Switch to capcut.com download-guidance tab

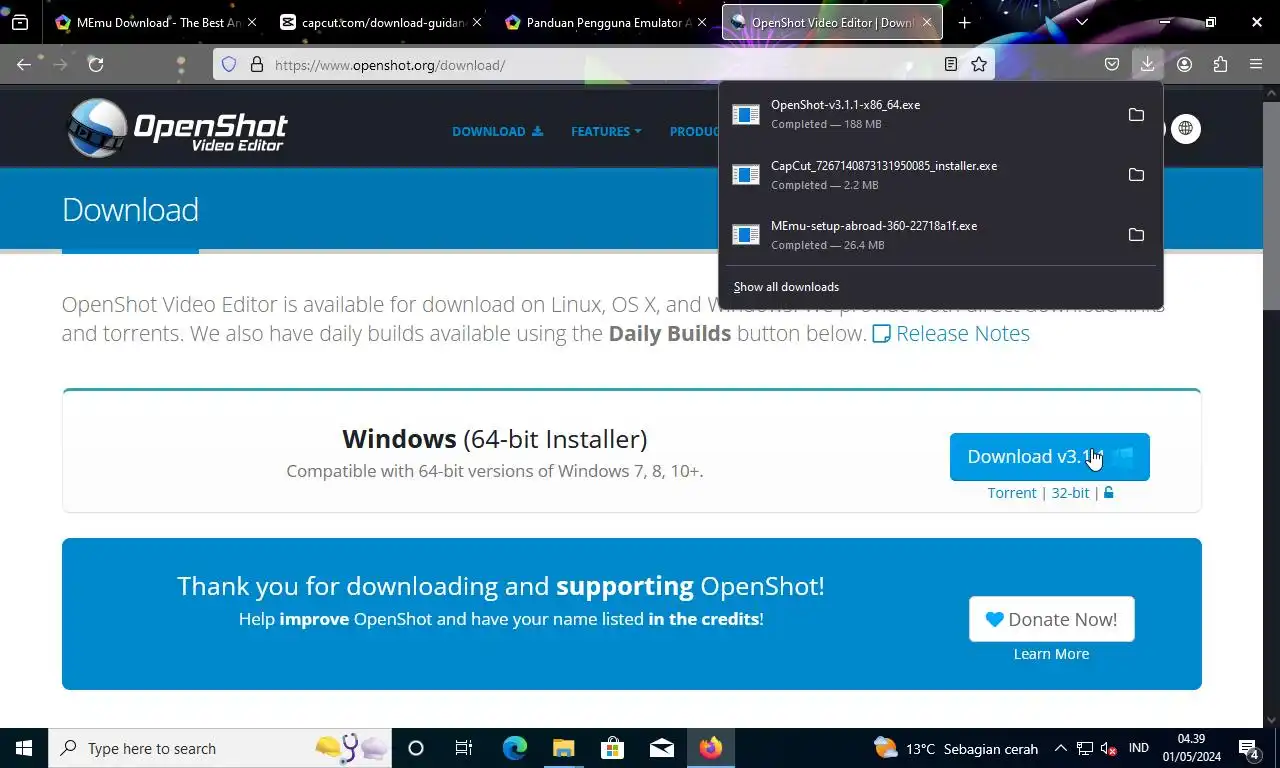[x=372, y=22]
